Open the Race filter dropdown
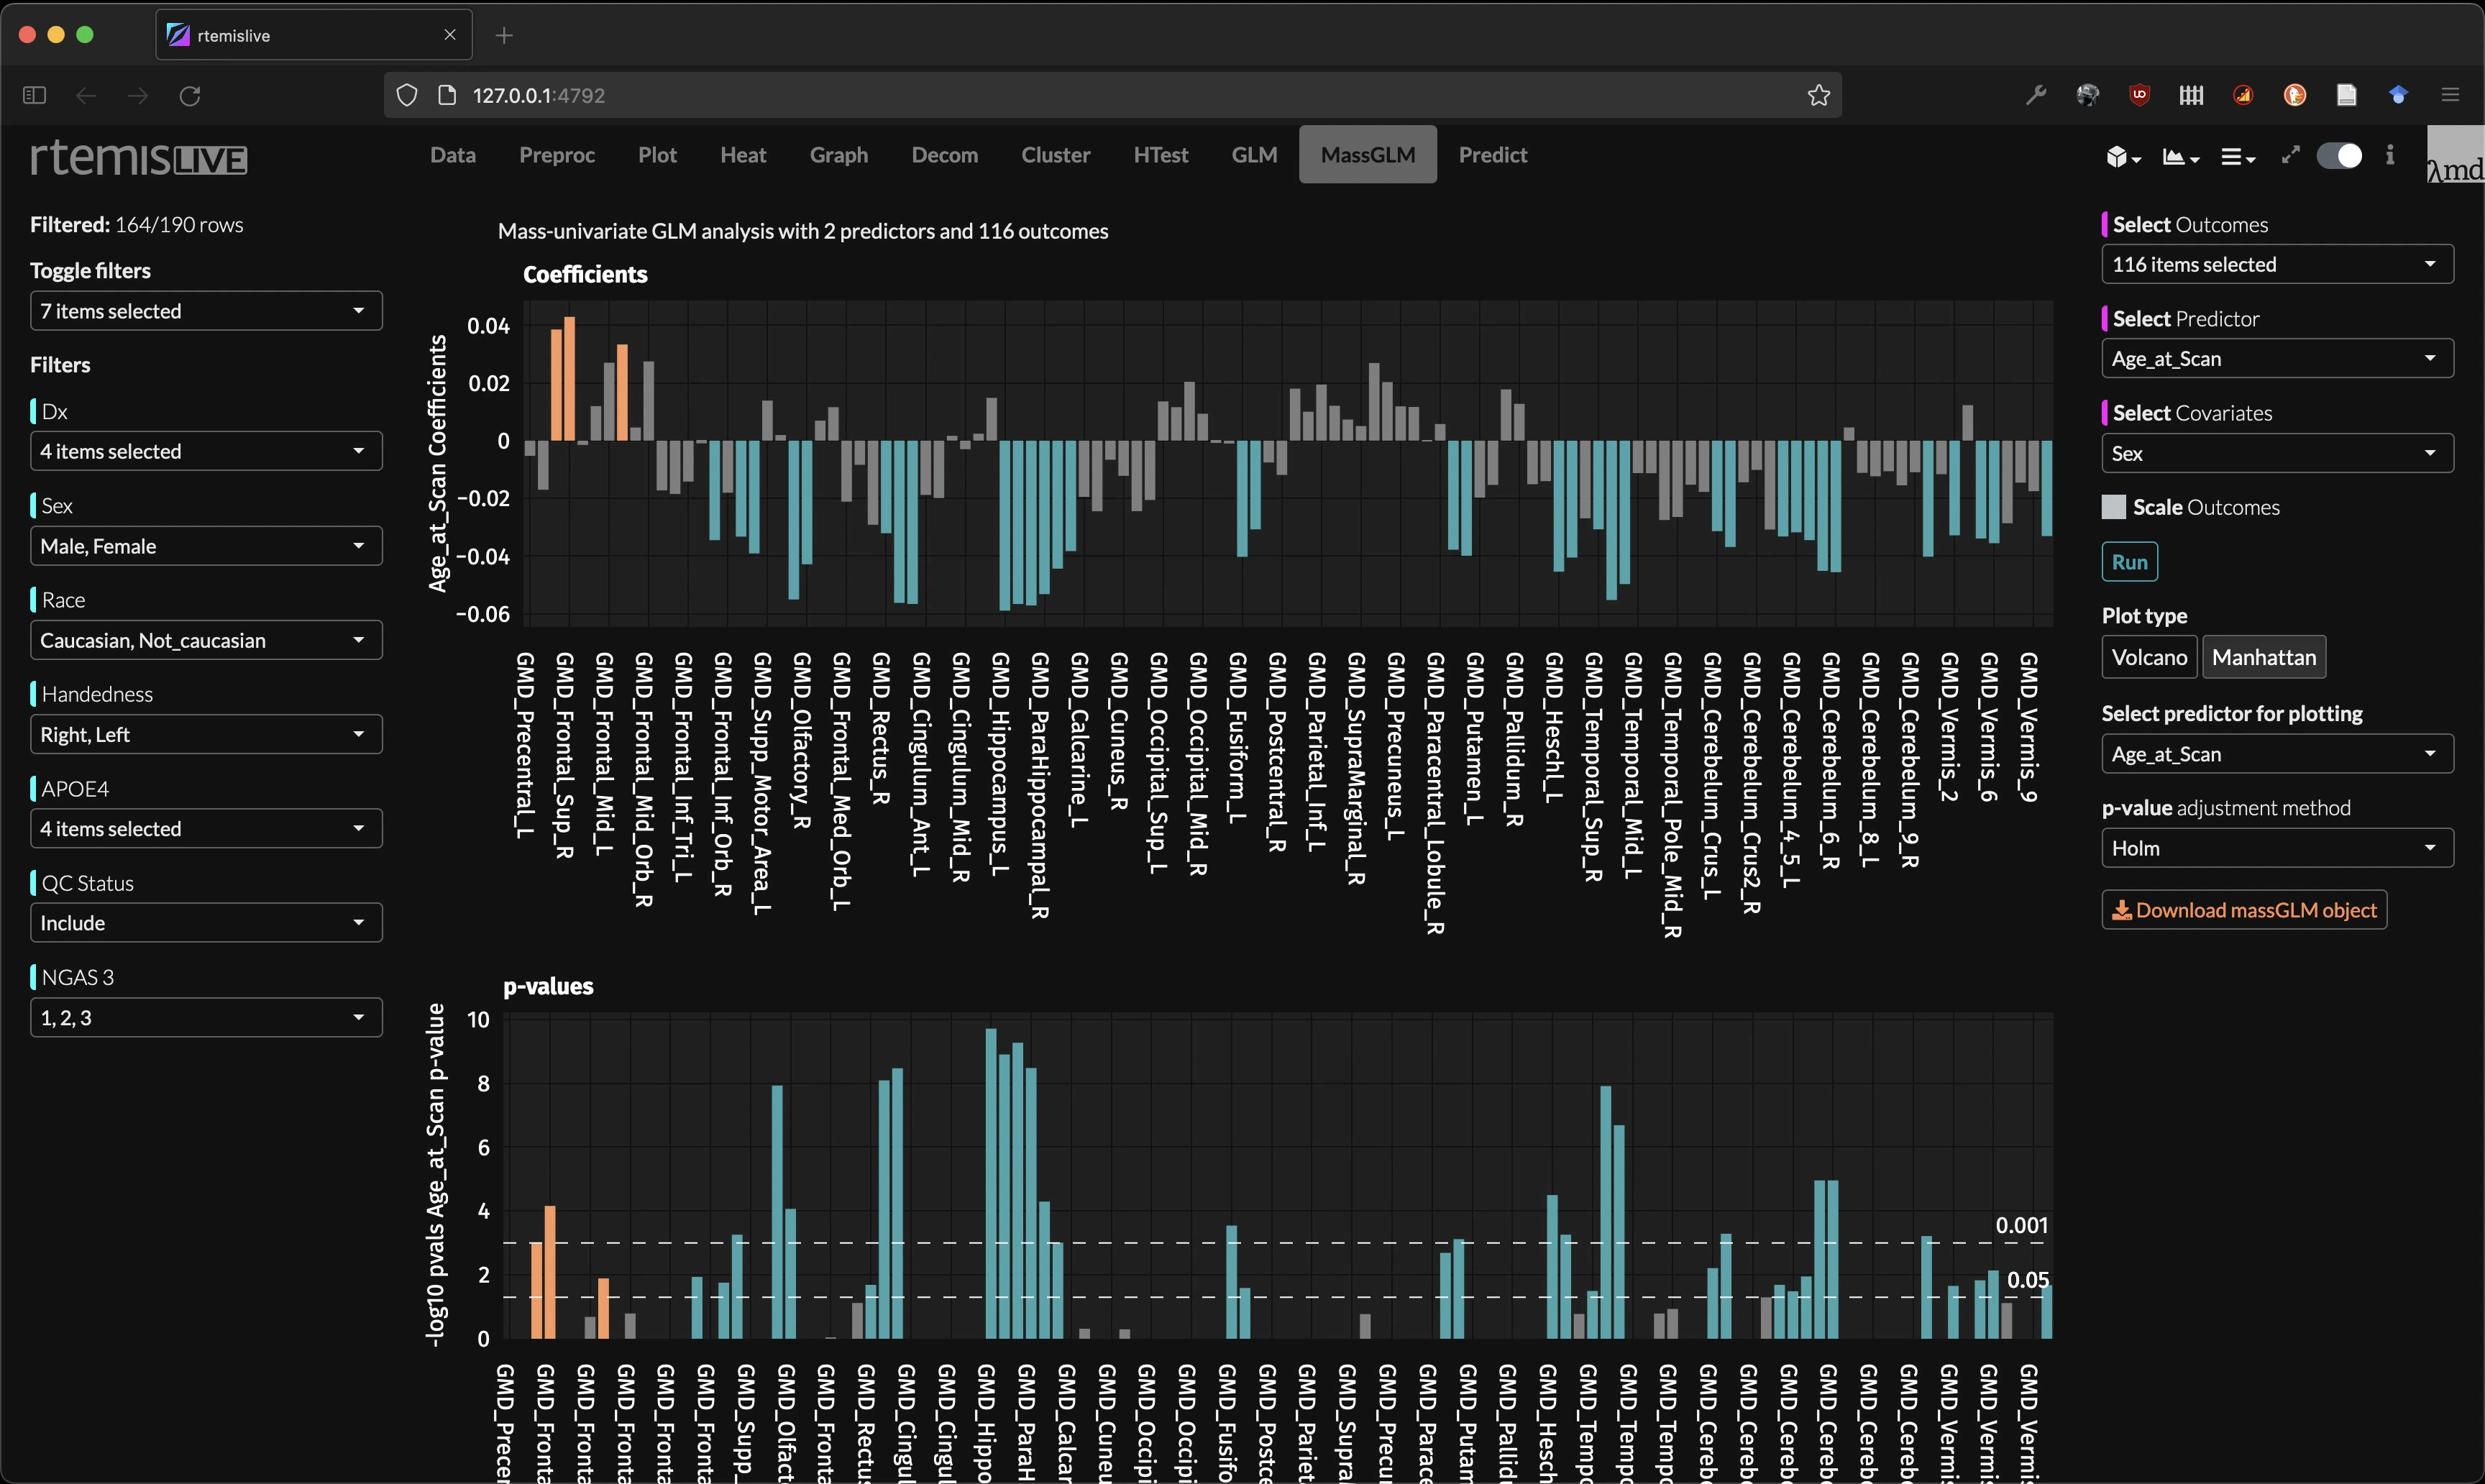 pos(206,640)
